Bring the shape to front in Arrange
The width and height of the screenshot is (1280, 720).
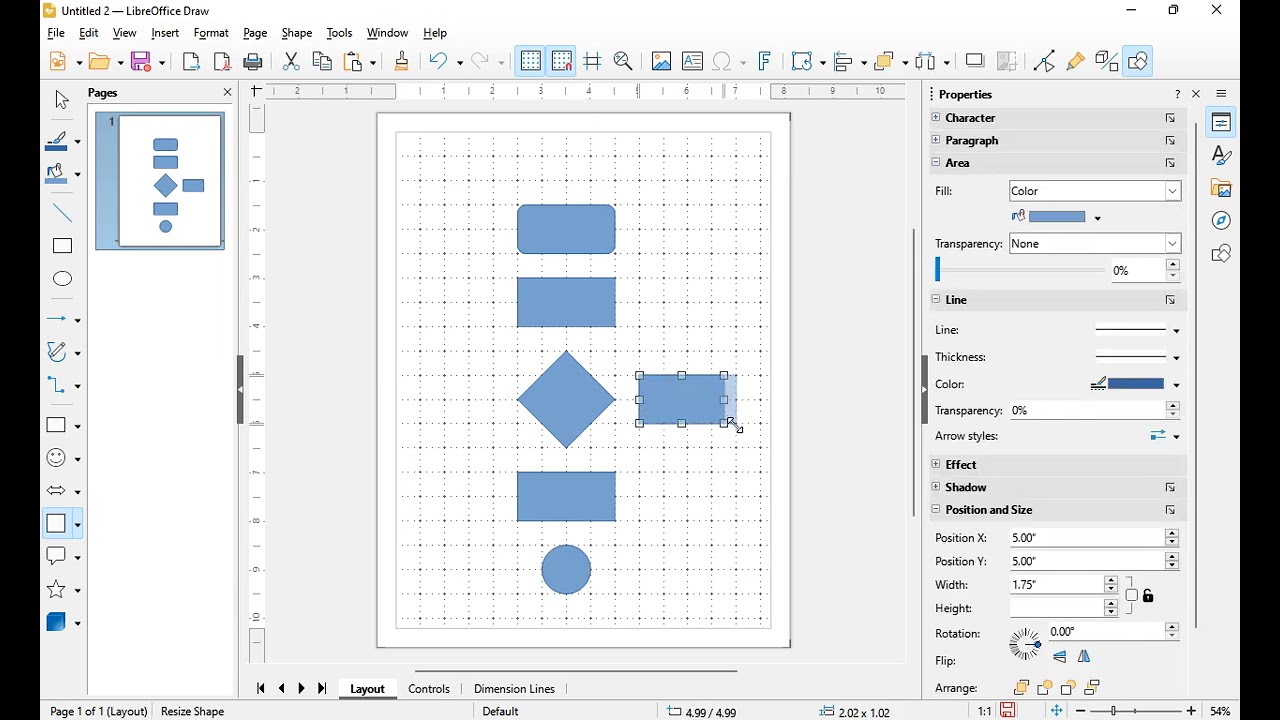1021,688
